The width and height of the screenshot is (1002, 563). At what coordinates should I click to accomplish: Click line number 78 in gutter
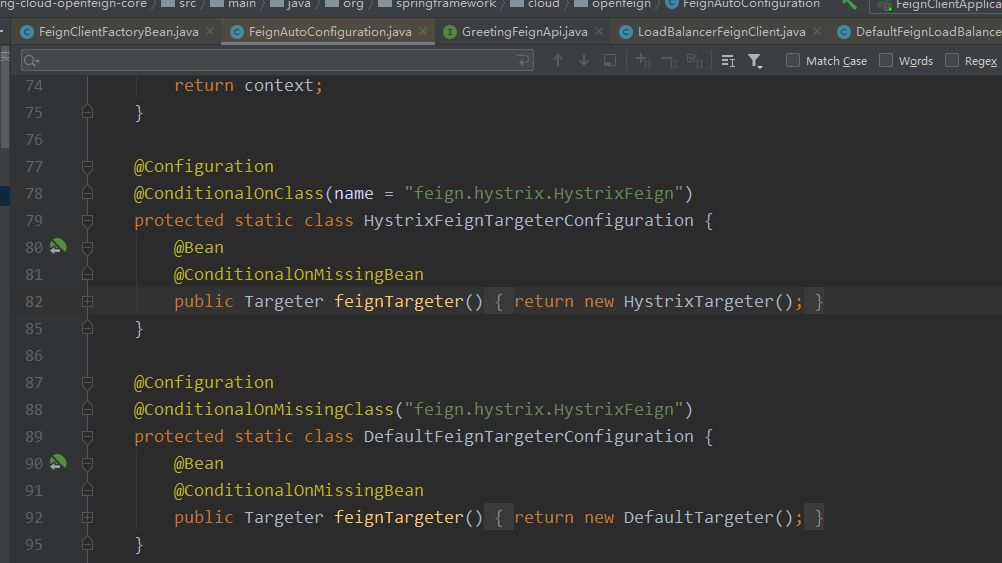34,194
